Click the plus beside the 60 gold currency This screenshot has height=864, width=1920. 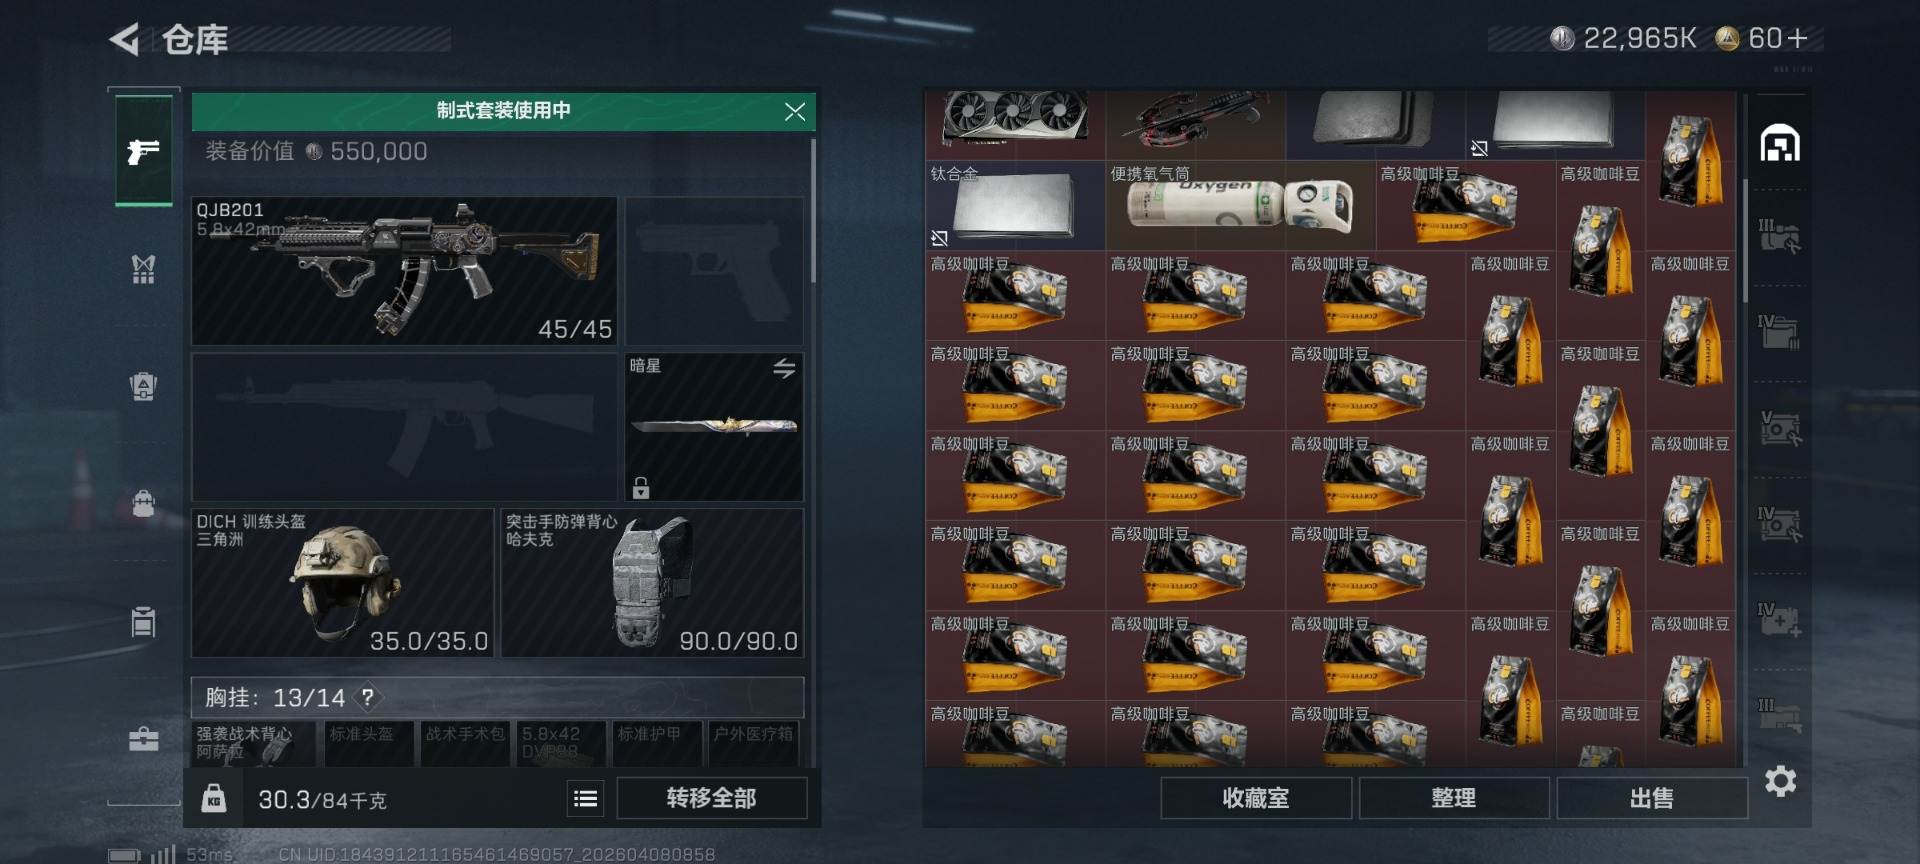(x=1798, y=38)
